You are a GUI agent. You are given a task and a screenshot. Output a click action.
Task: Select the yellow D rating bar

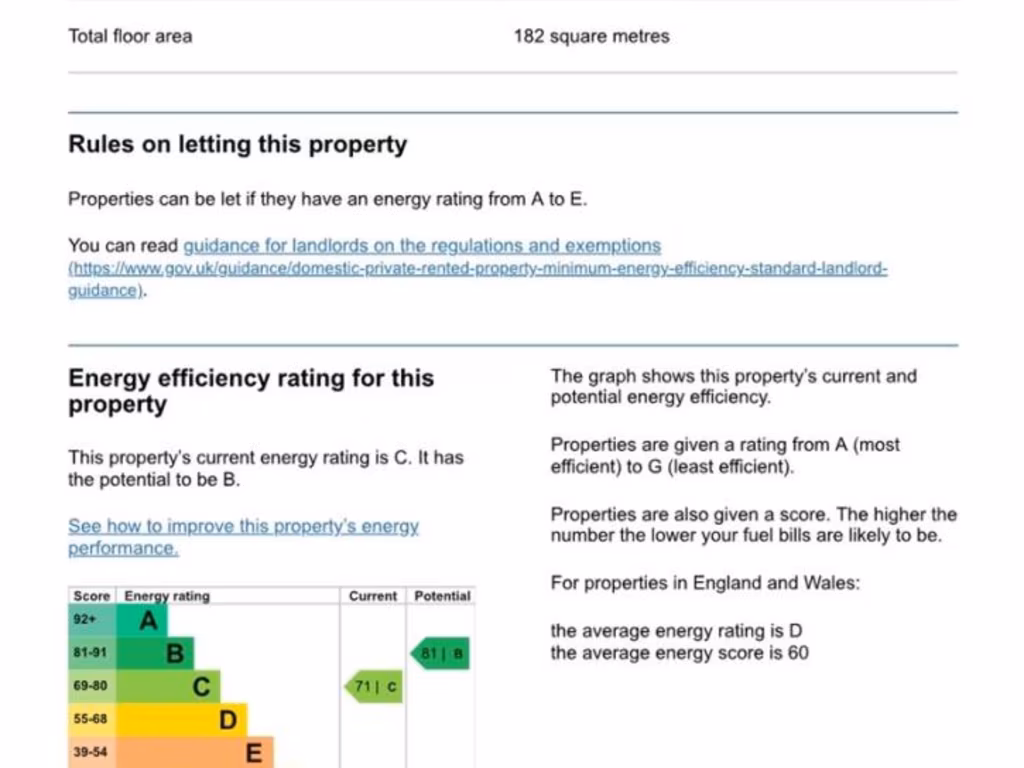[x=182, y=720]
